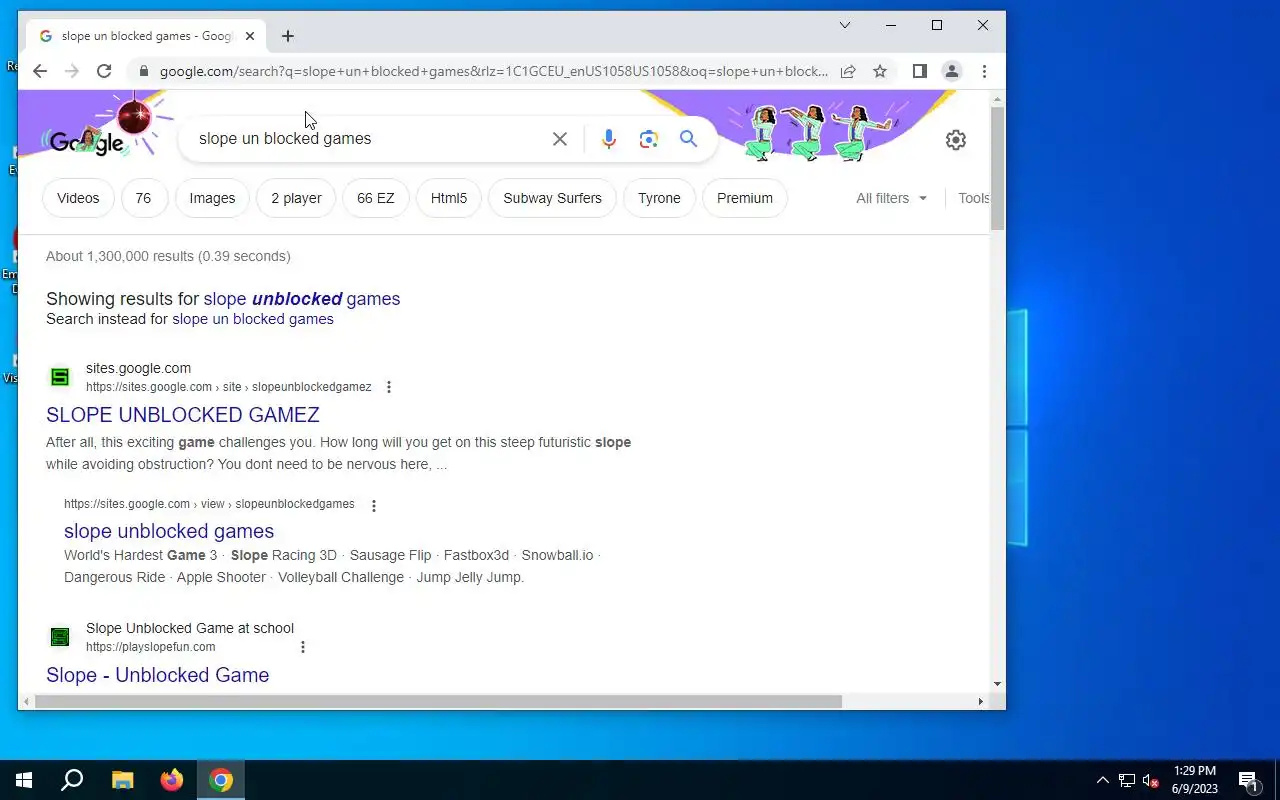The image size is (1280, 800).
Task: Click the sites.google.com favicon
Action: click(60, 377)
